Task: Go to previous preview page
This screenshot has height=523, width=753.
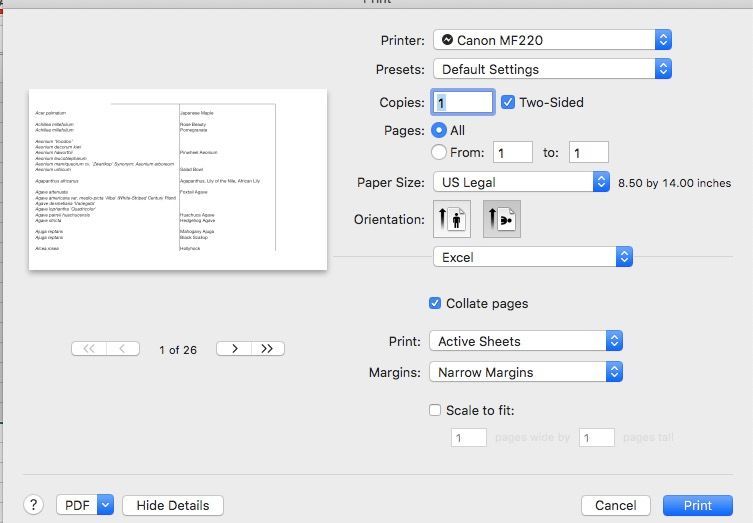Action: pos(123,349)
